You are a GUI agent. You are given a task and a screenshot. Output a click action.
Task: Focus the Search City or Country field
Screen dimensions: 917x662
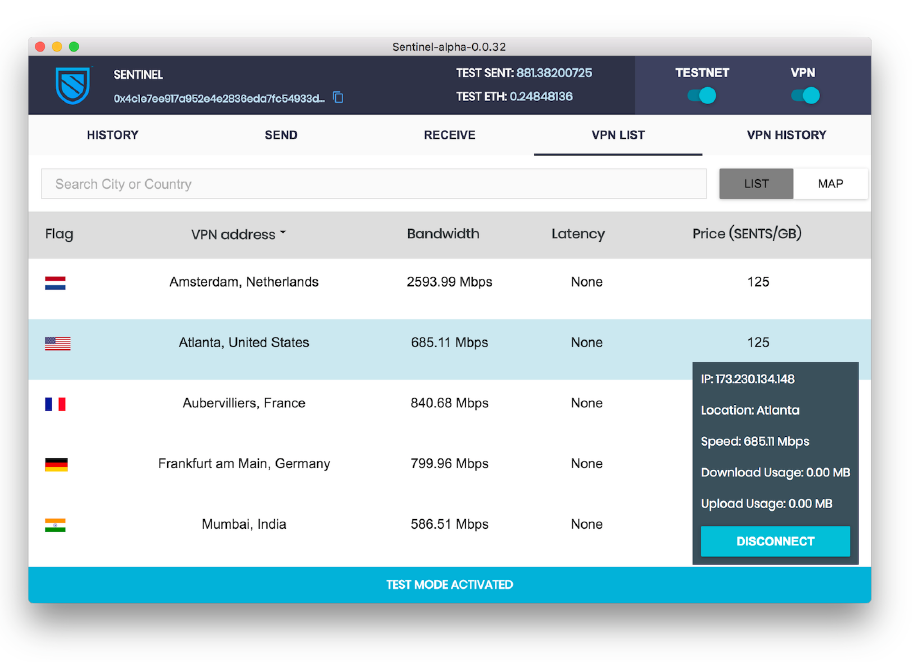(374, 184)
